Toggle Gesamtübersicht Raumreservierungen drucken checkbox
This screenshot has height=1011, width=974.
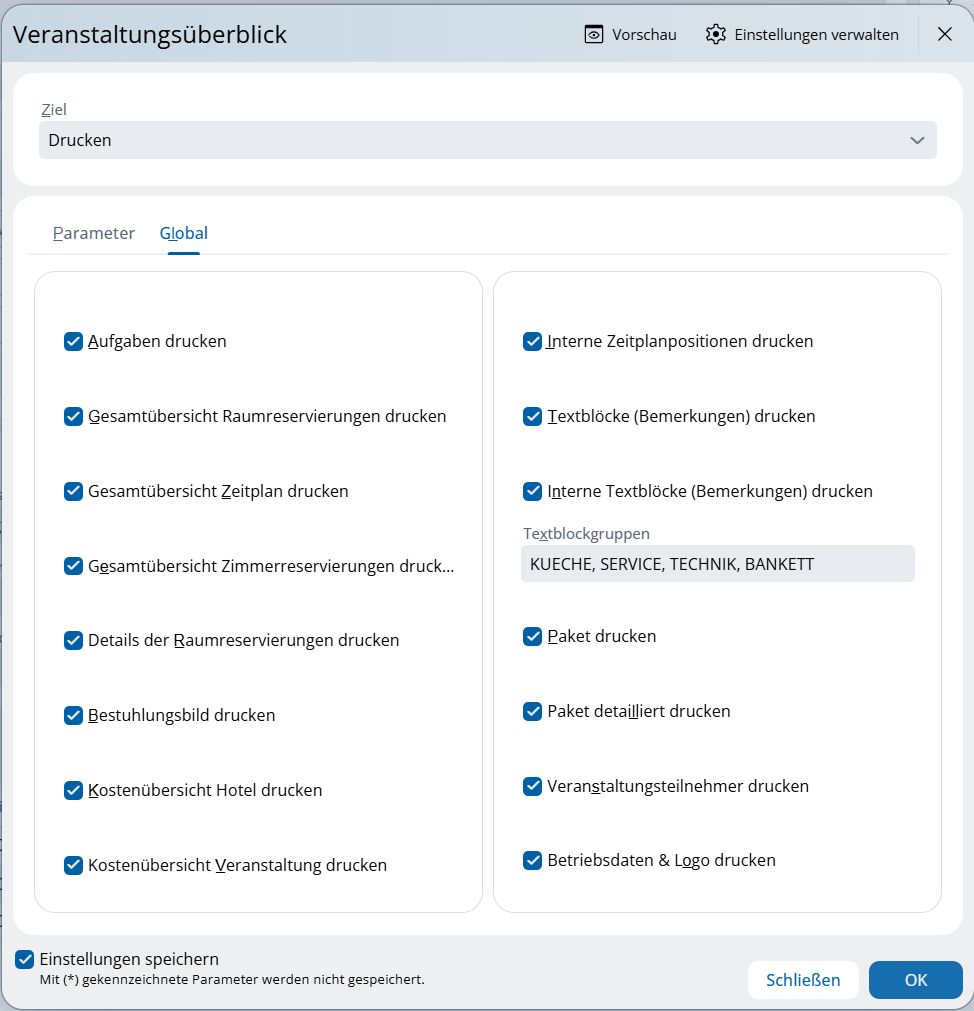click(73, 416)
